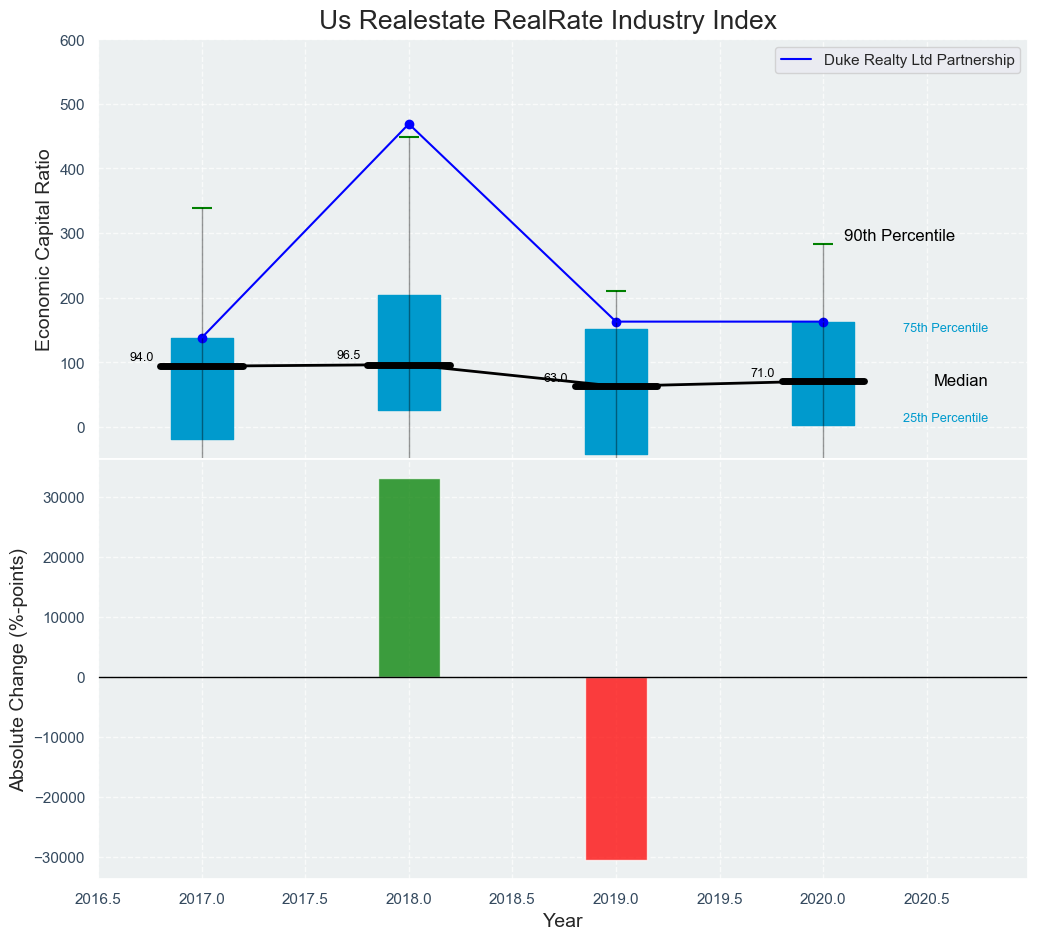Screen dimensions: 1038x940
Task: Click the green 90th percentile cap for 2017
Action: pyautogui.click(x=202, y=208)
